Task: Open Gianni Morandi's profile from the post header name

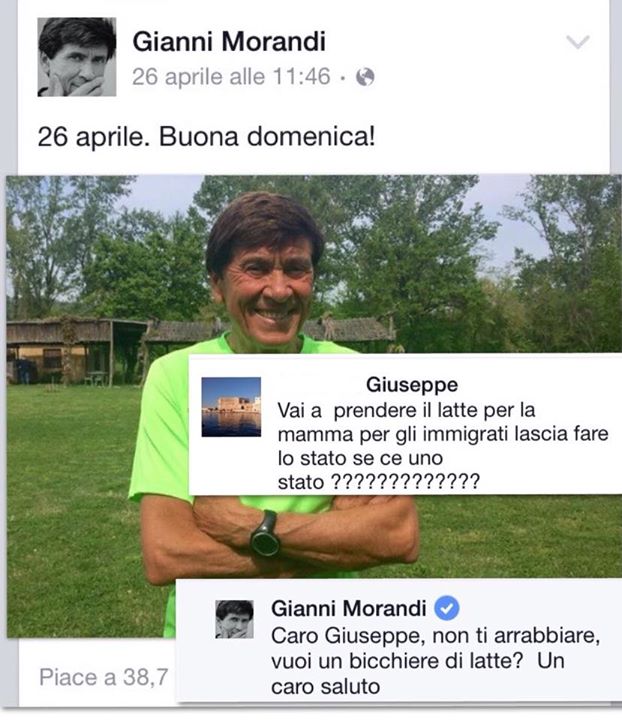Action: pos(229,41)
